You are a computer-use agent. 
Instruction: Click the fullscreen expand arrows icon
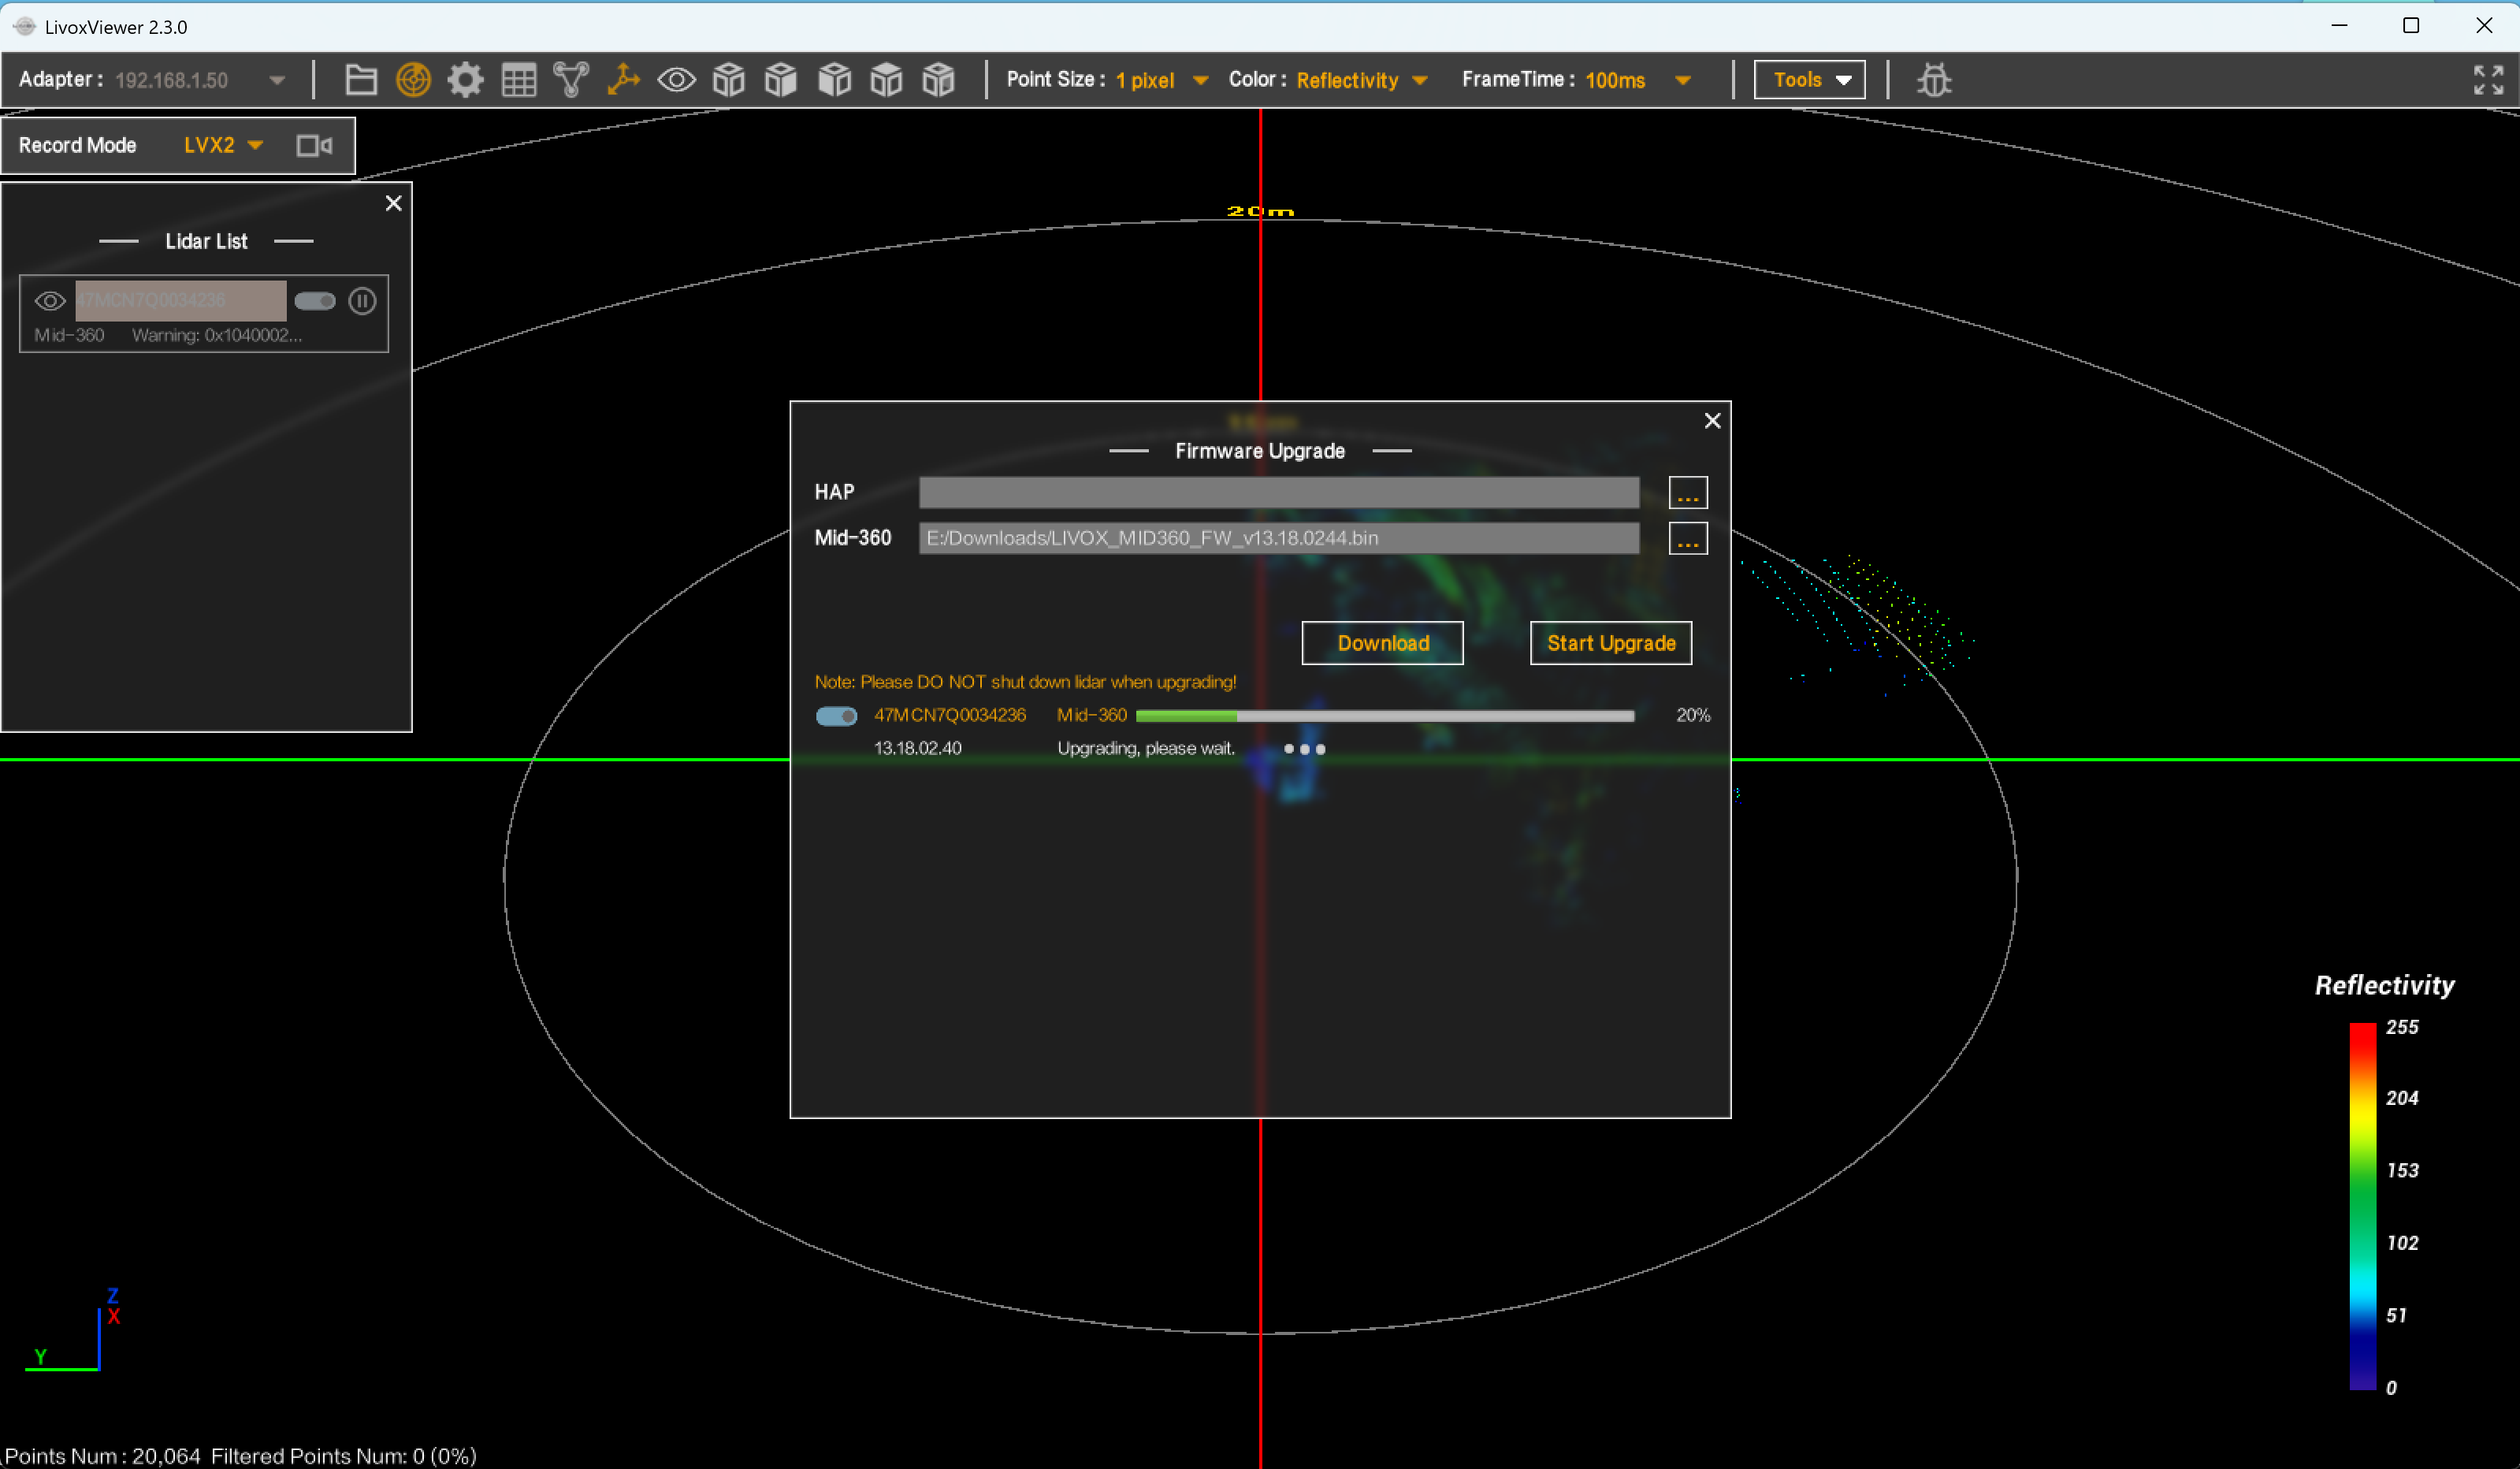coord(2488,80)
